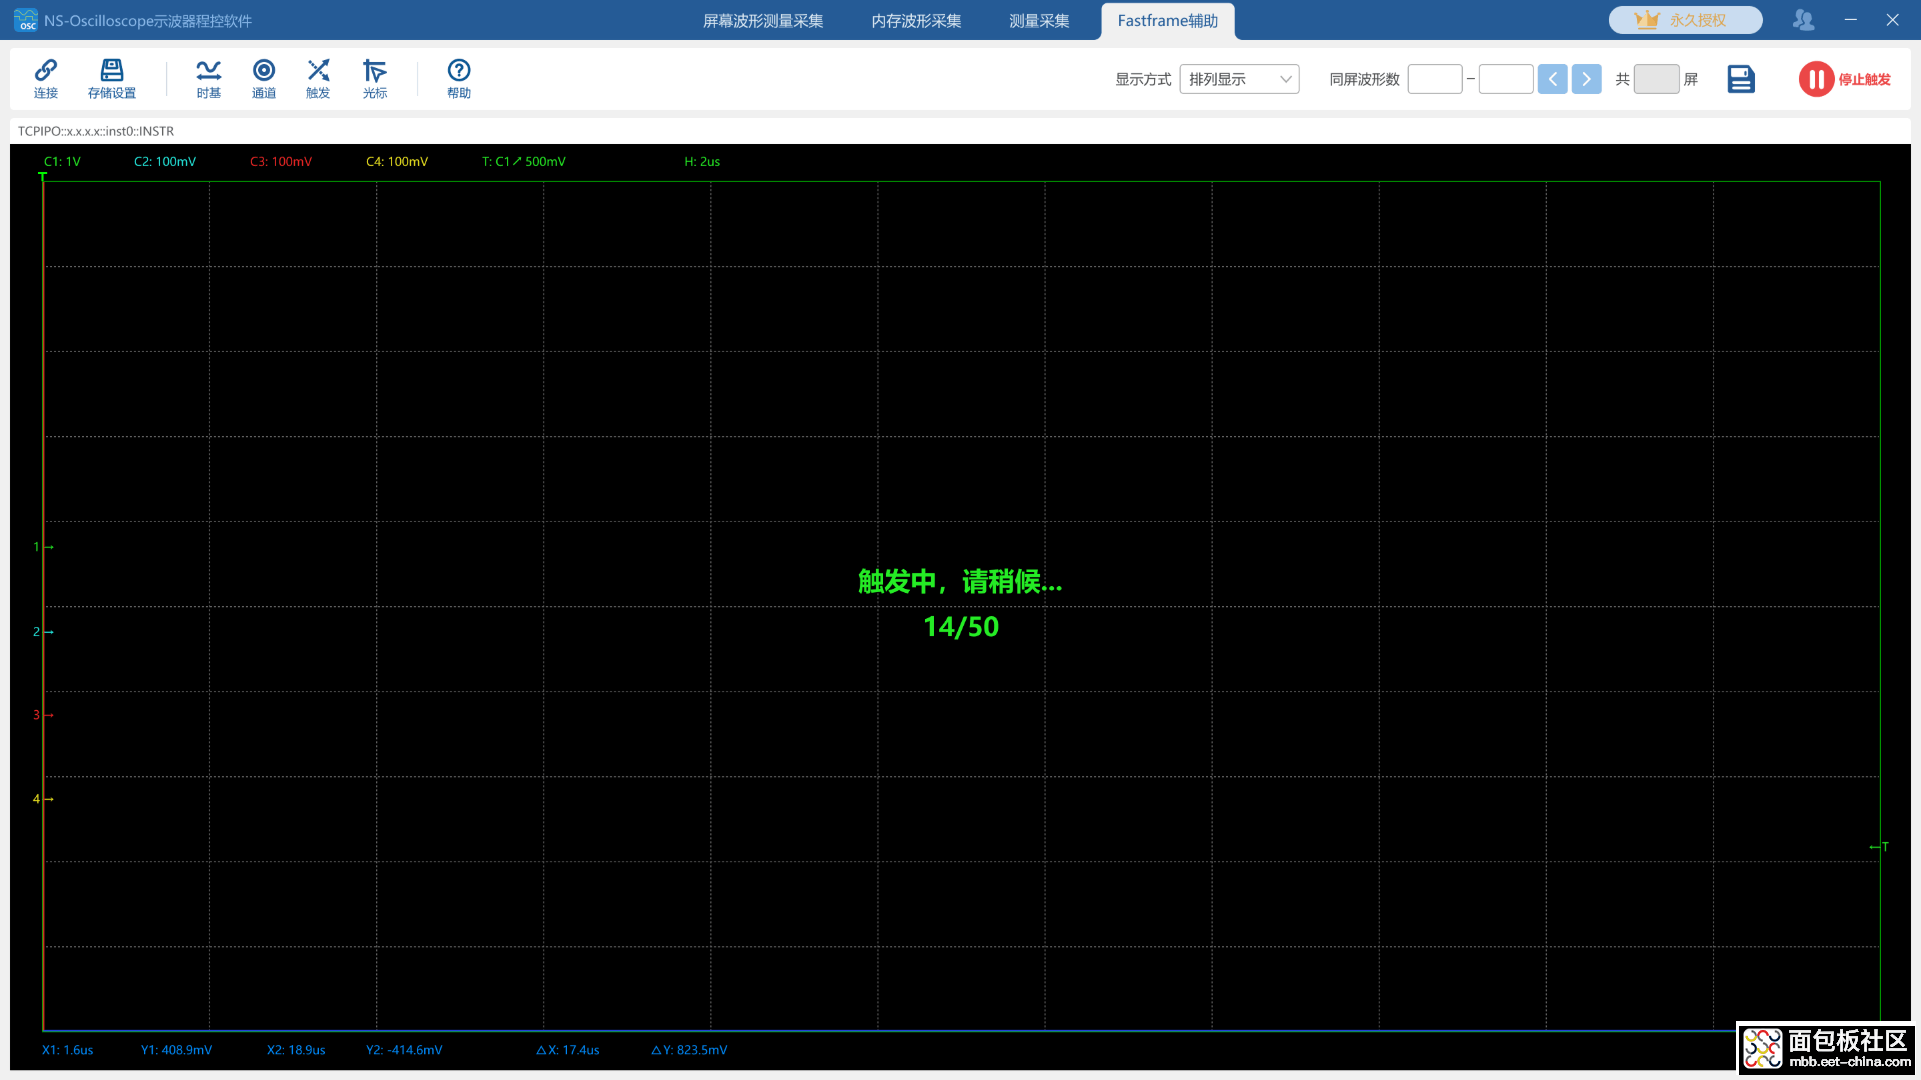Image resolution: width=1921 pixels, height=1080 pixels.
Task: Minimize the NS-Oscilloscope window
Action: pos(1851,20)
